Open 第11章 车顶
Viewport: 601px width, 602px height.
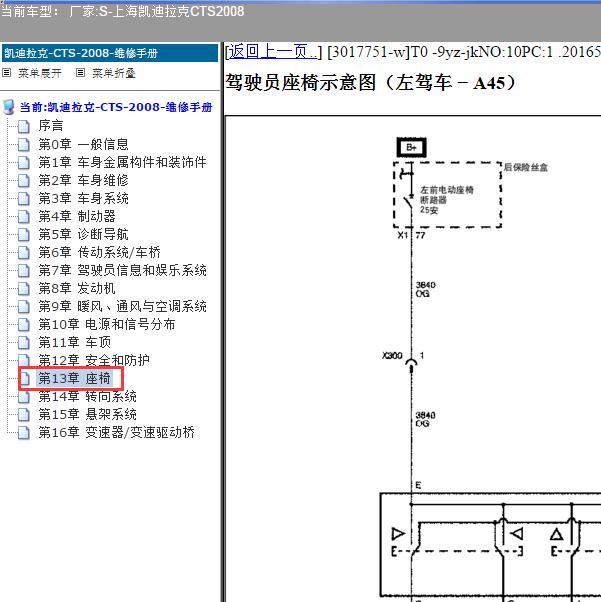[x=75, y=342]
